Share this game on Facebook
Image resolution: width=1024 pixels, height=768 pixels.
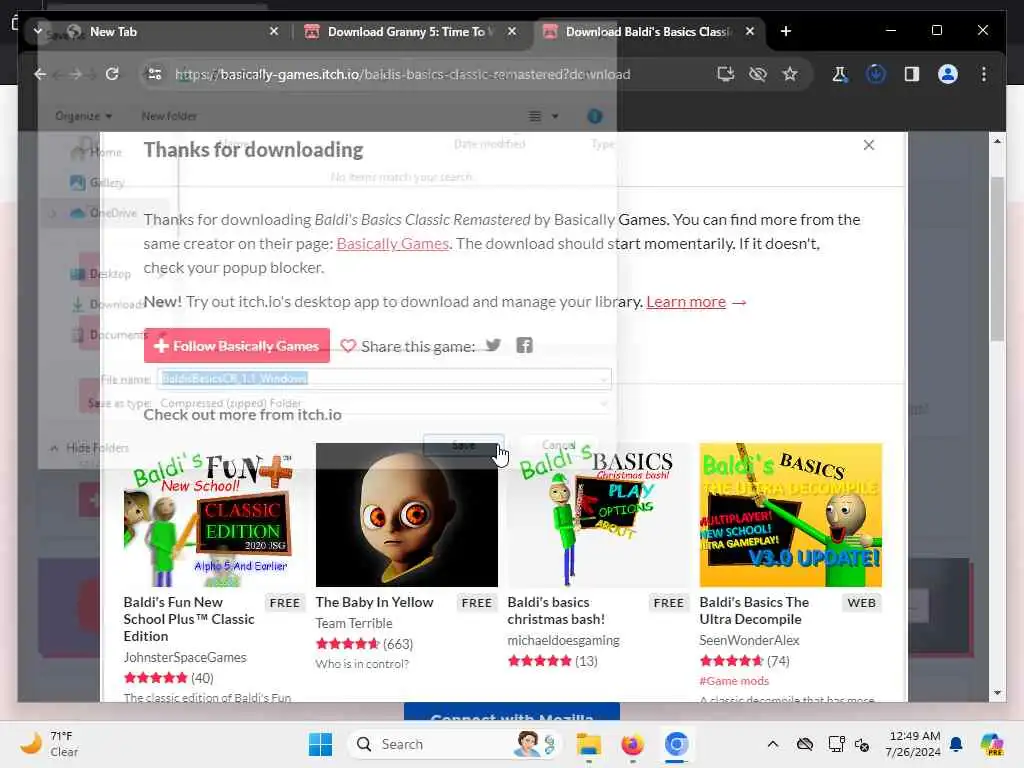click(524, 345)
